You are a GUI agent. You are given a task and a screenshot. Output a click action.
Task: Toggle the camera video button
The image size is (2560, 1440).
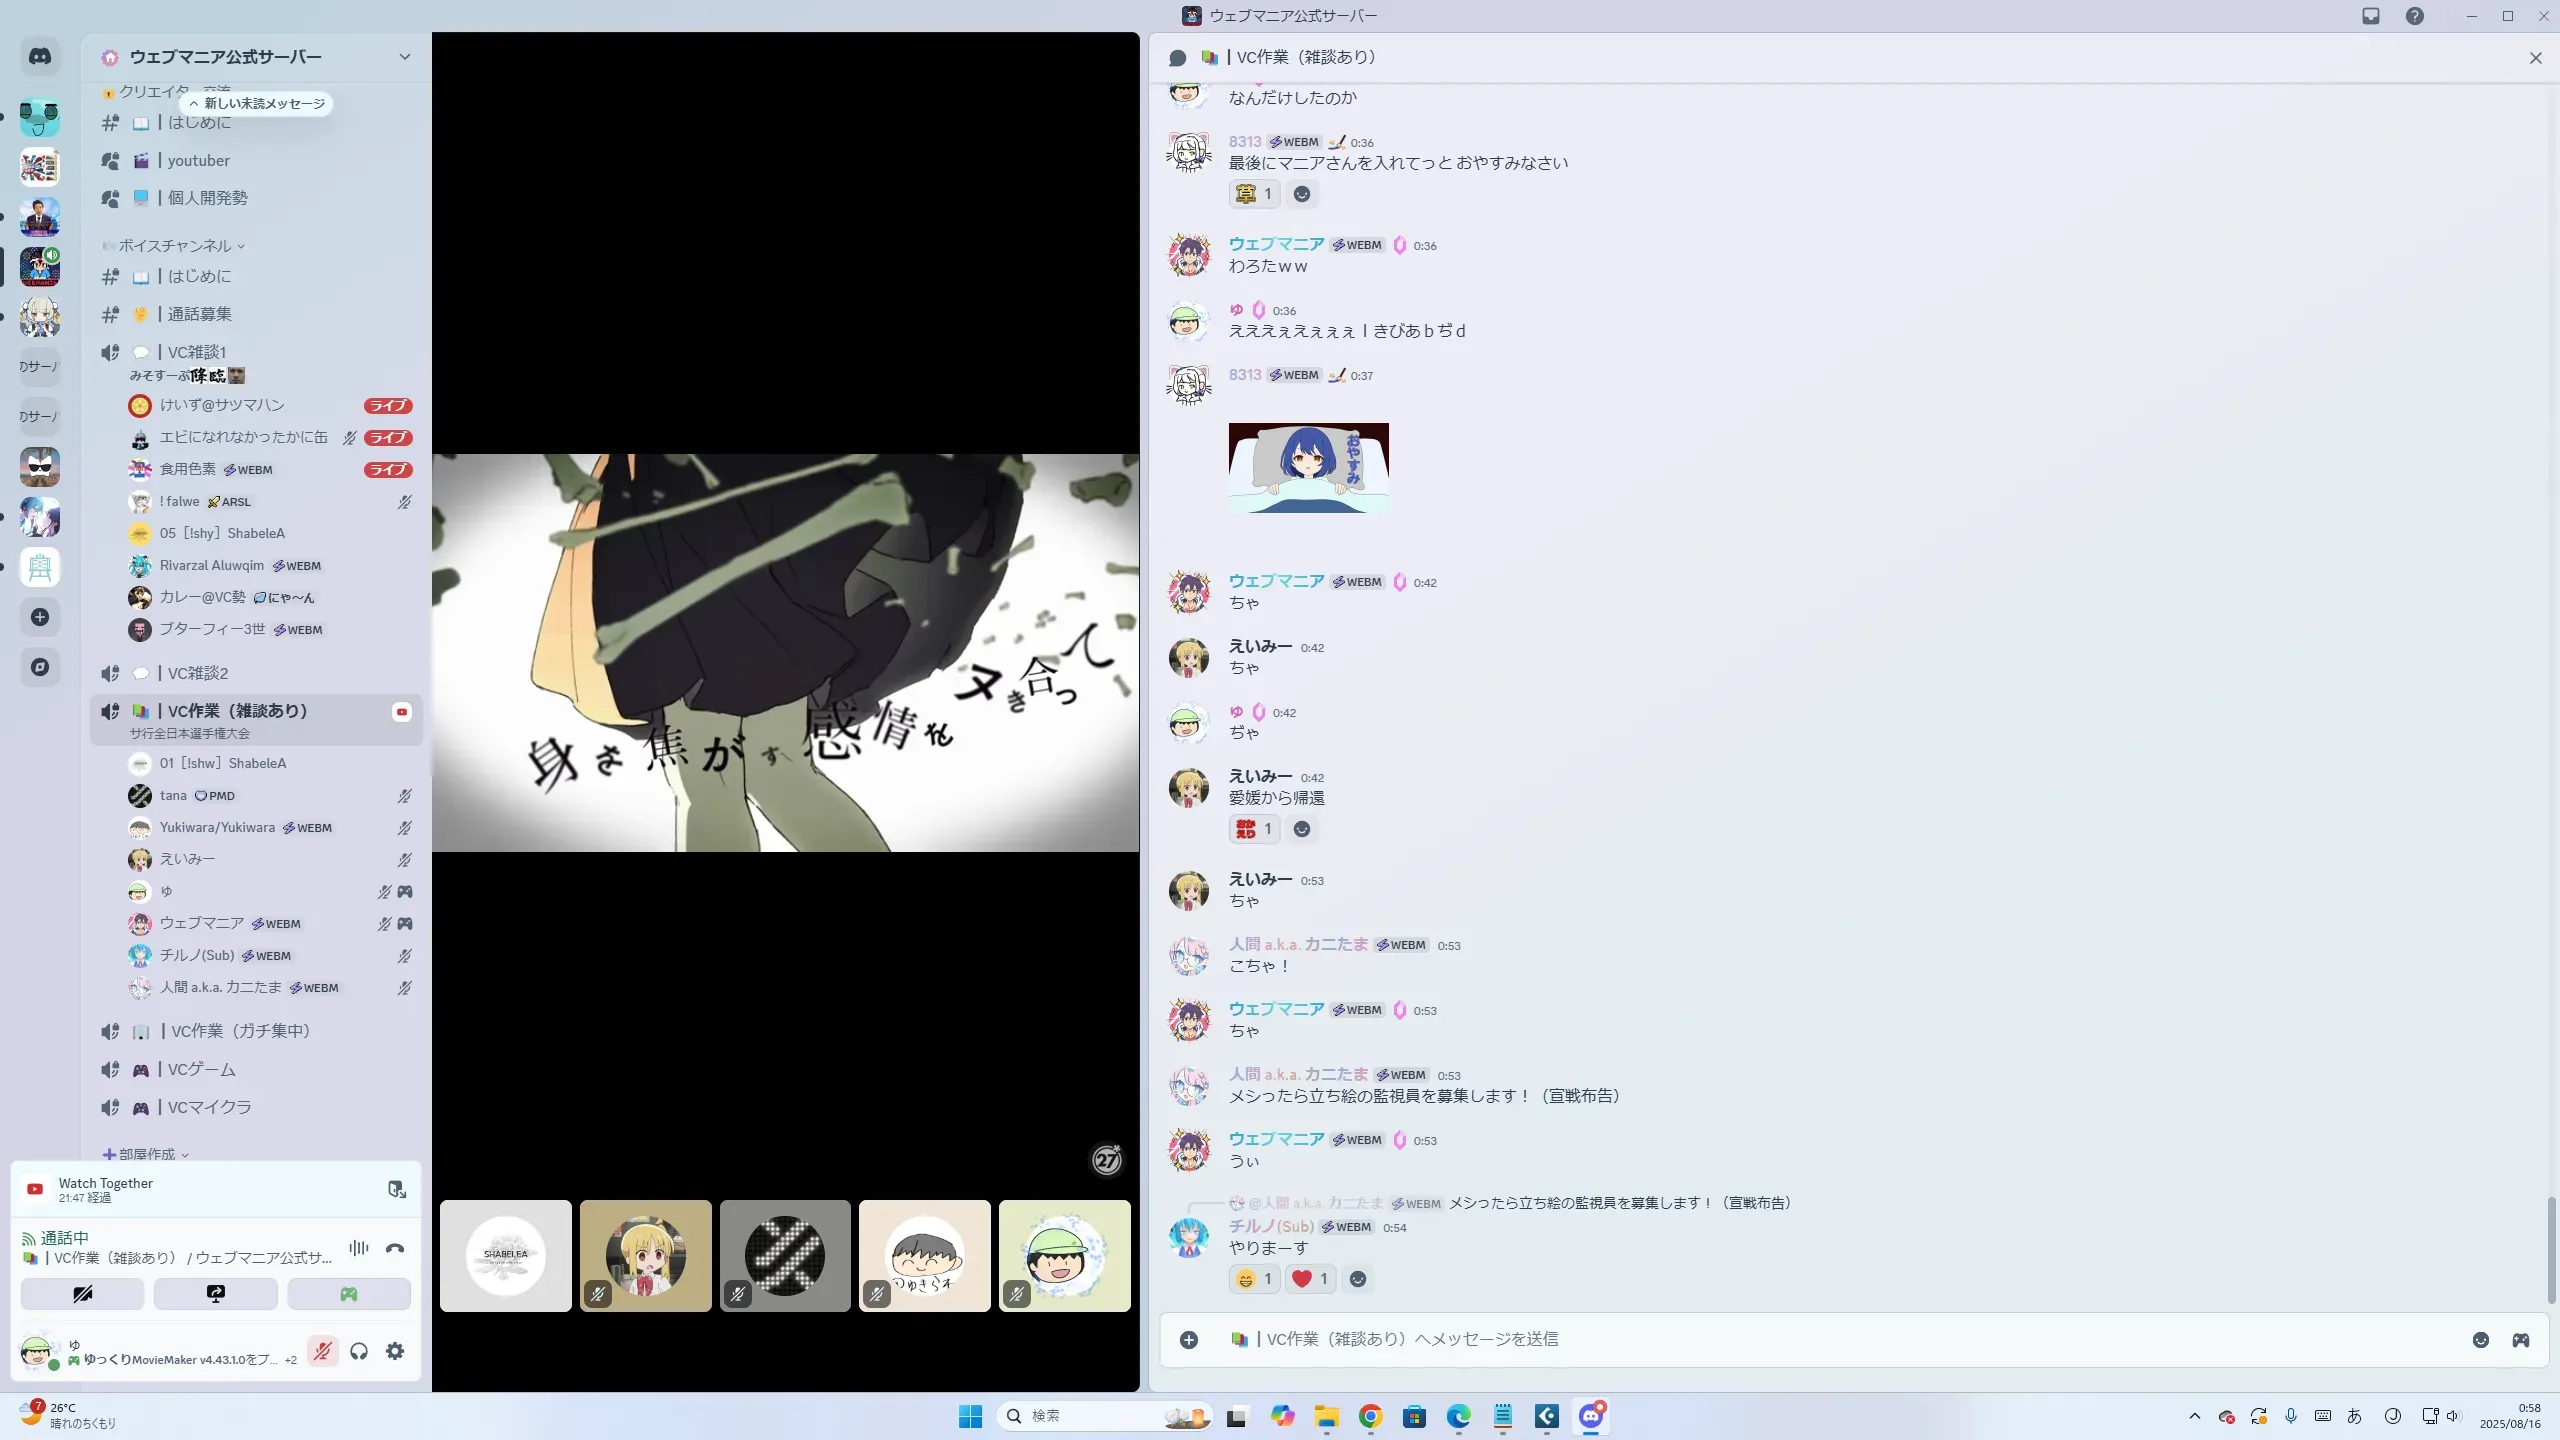82,1294
